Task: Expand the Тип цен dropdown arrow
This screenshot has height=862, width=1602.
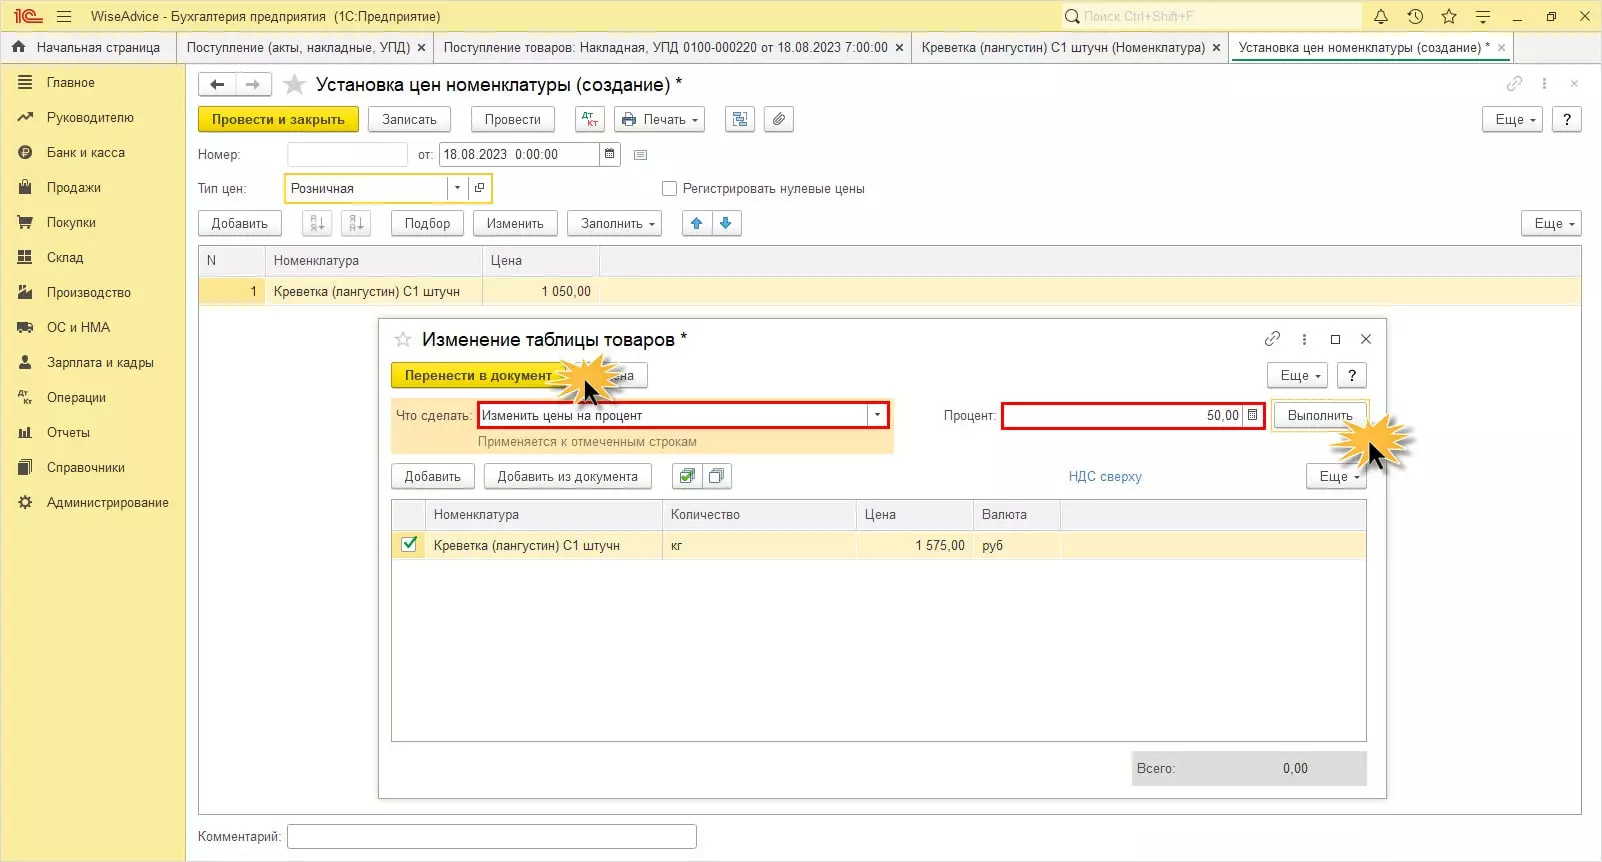Action: tap(457, 188)
